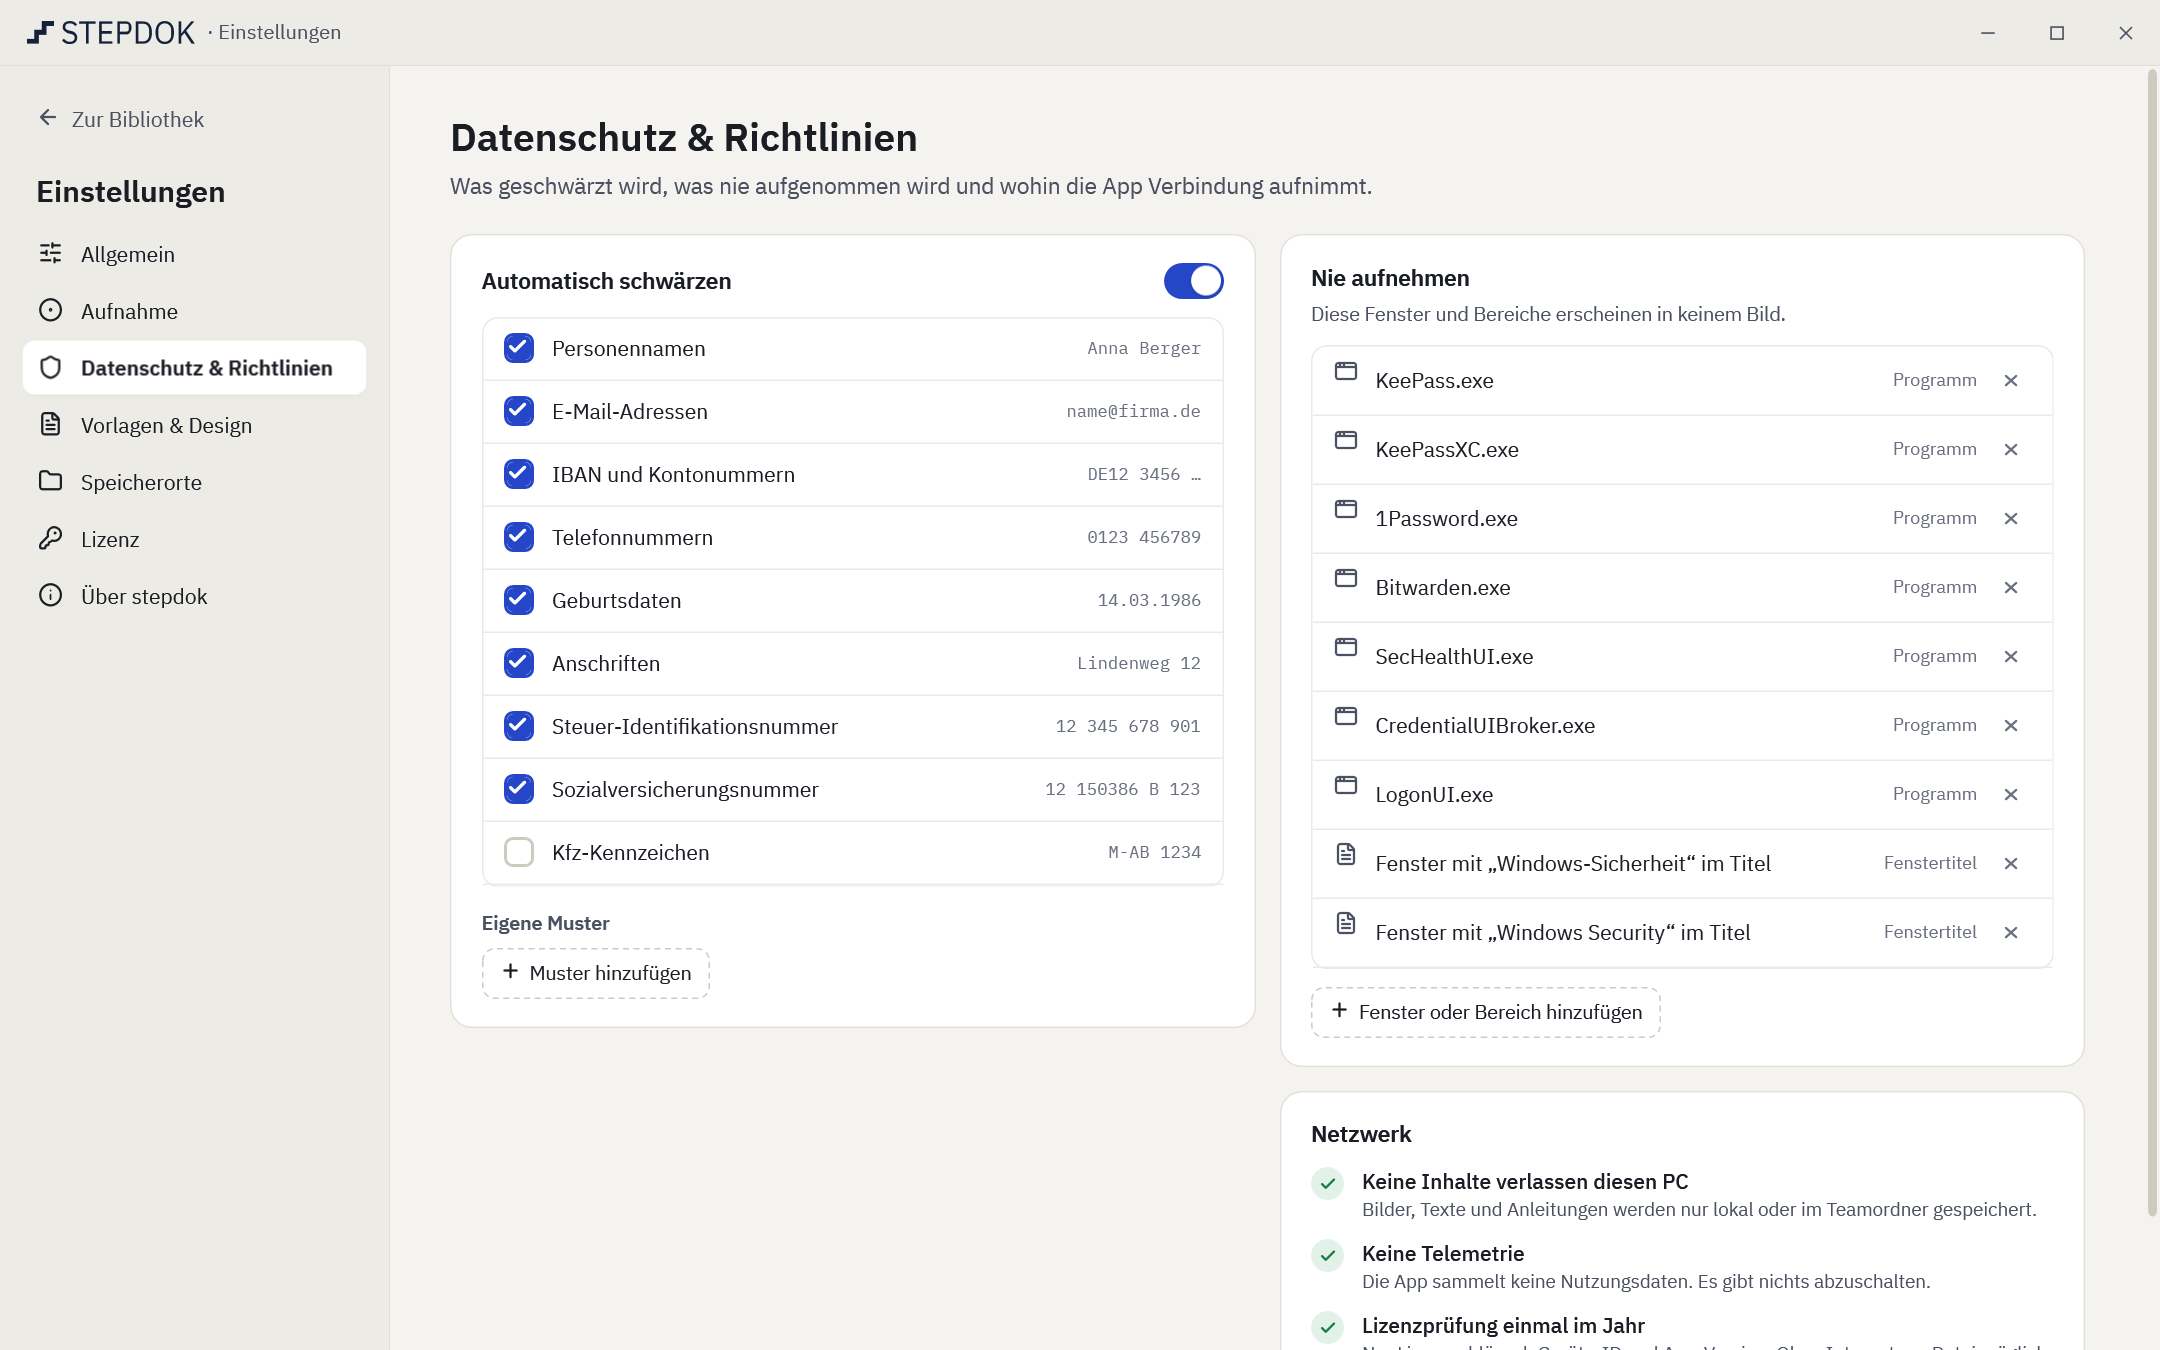The image size is (2160, 1350).
Task: Click the vertical scrollbar on the right
Action: click(x=2152, y=642)
